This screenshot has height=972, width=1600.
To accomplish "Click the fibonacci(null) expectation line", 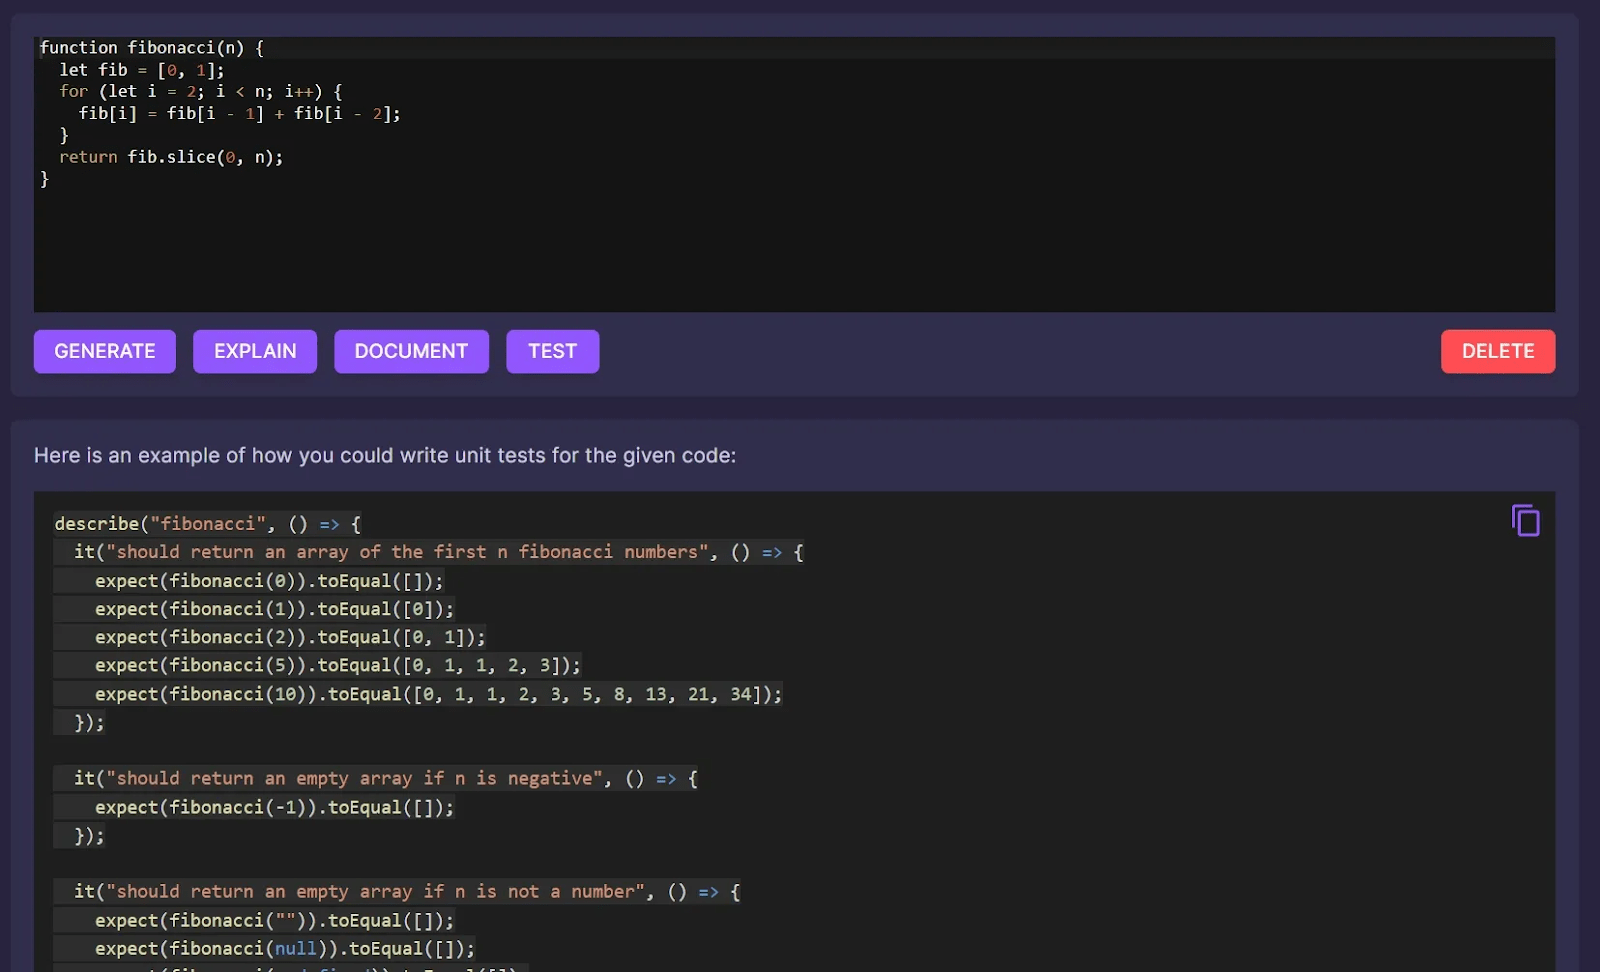I will click(285, 948).
